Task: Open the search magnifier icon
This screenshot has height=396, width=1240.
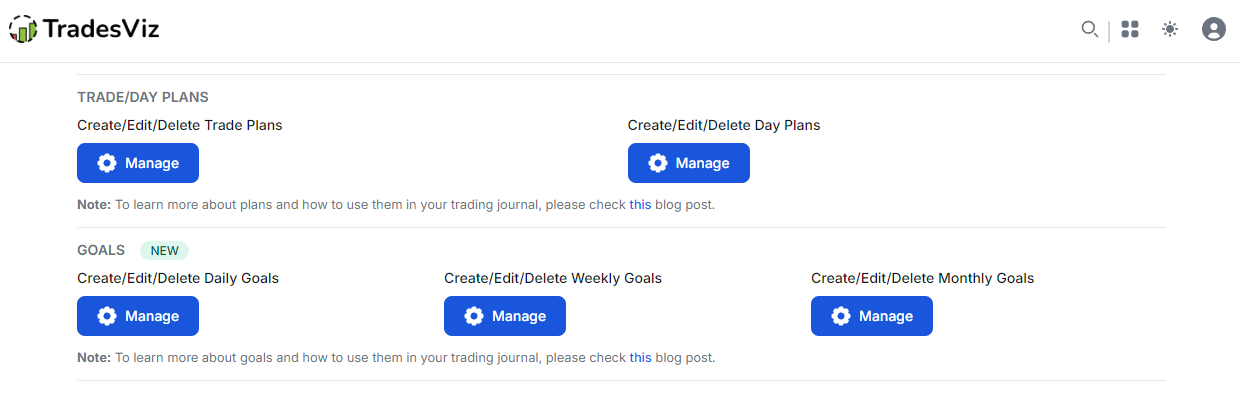Action: [x=1090, y=29]
